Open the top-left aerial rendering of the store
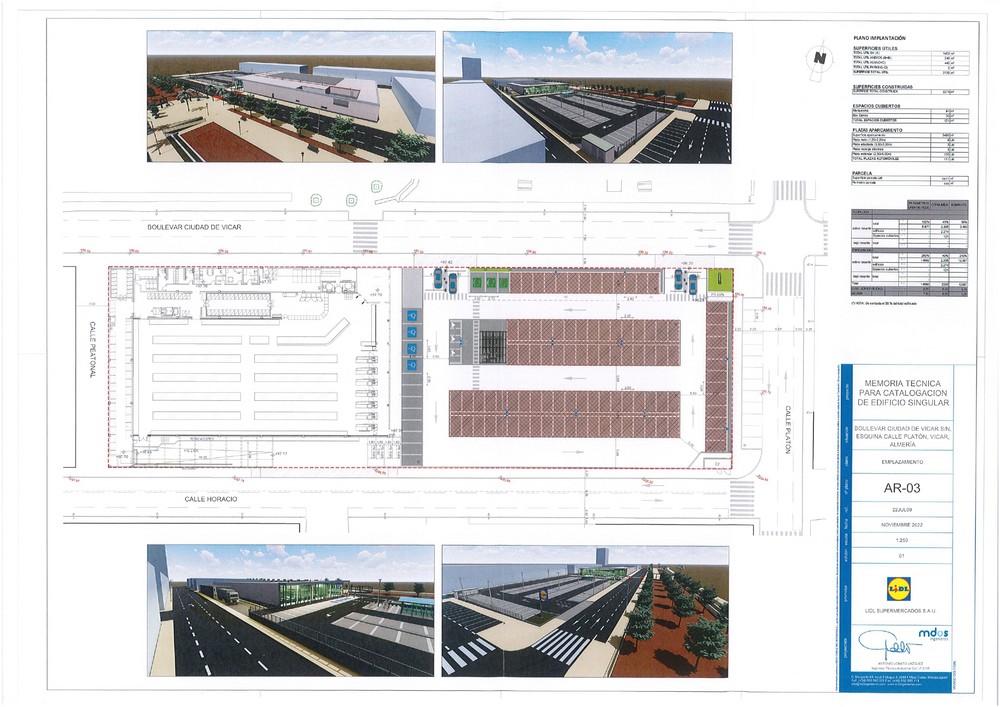 click(x=290, y=96)
